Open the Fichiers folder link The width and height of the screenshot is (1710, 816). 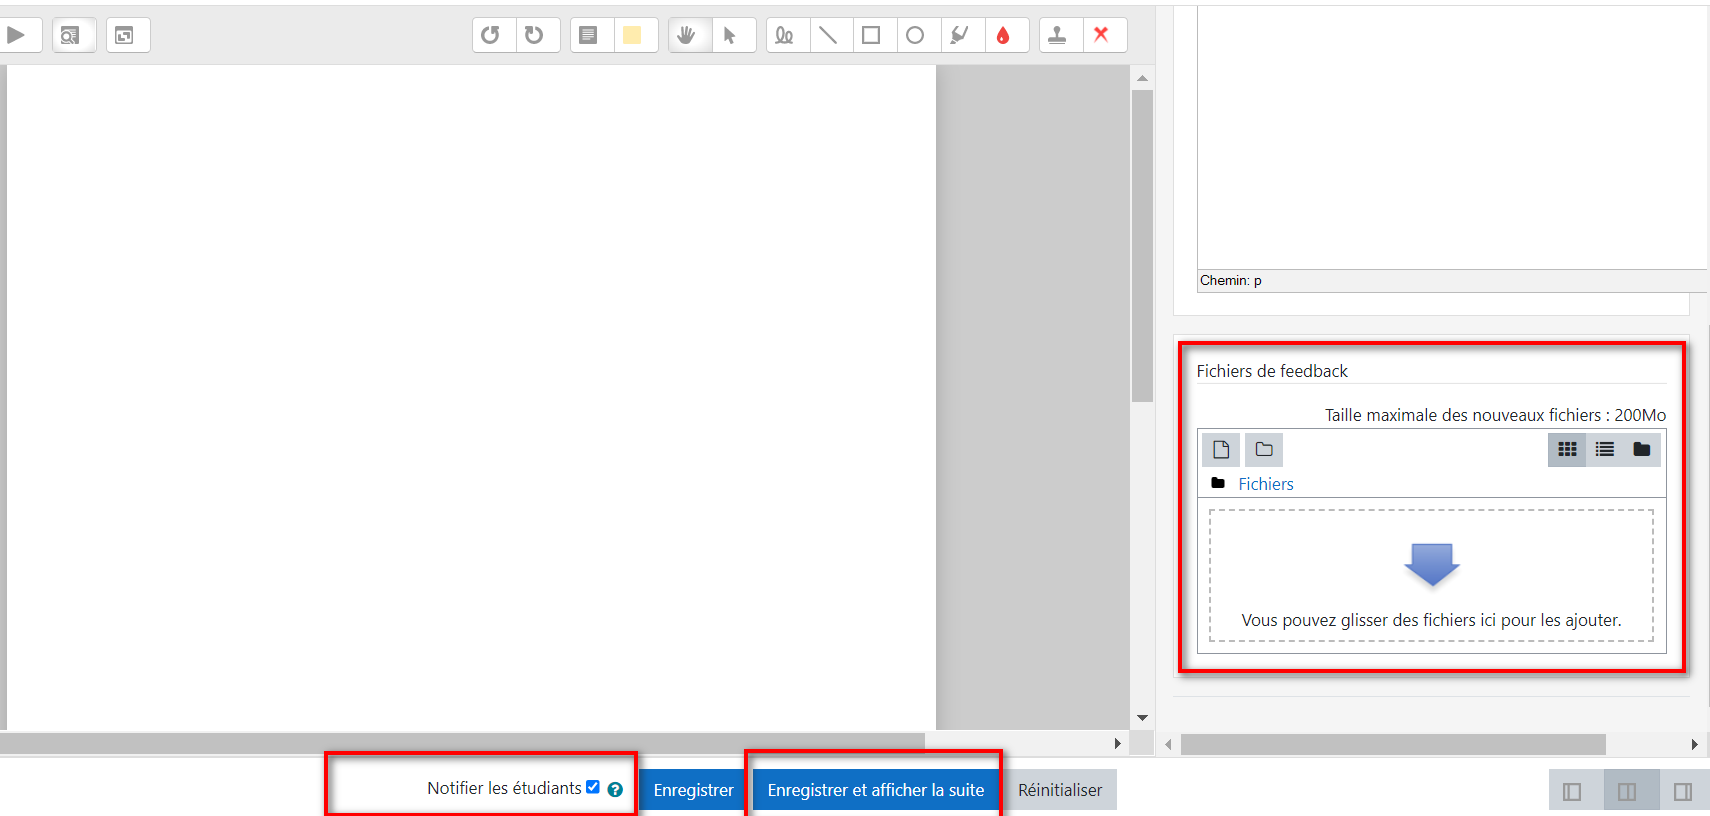[x=1265, y=484]
